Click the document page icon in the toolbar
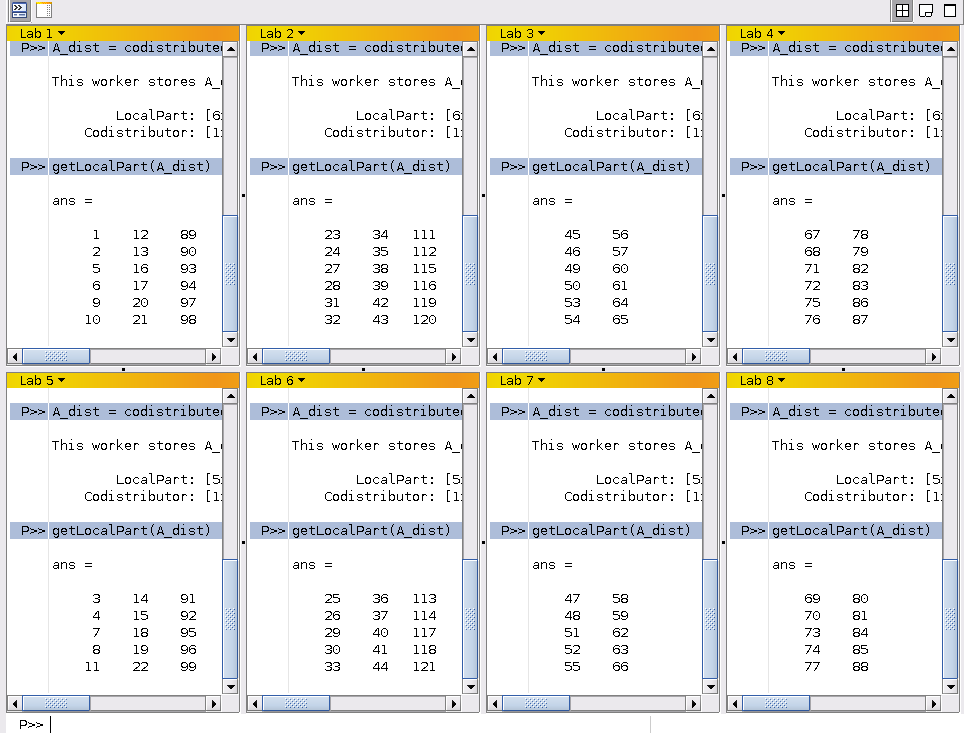 click(44, 10)
